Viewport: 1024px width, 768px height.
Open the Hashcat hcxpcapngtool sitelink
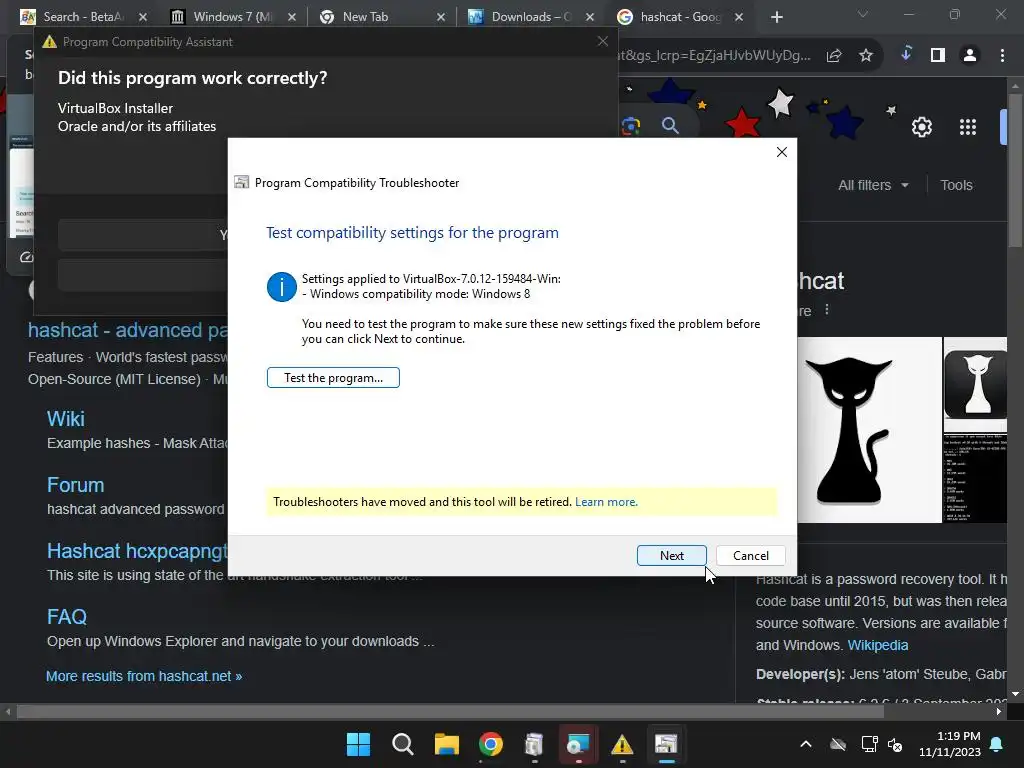tap(137, 551)
